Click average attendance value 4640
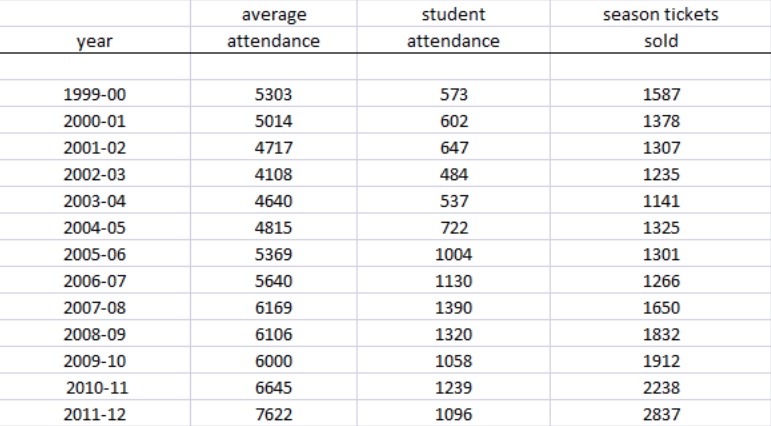This screenshot has height=426, width=771. [273, 200]
